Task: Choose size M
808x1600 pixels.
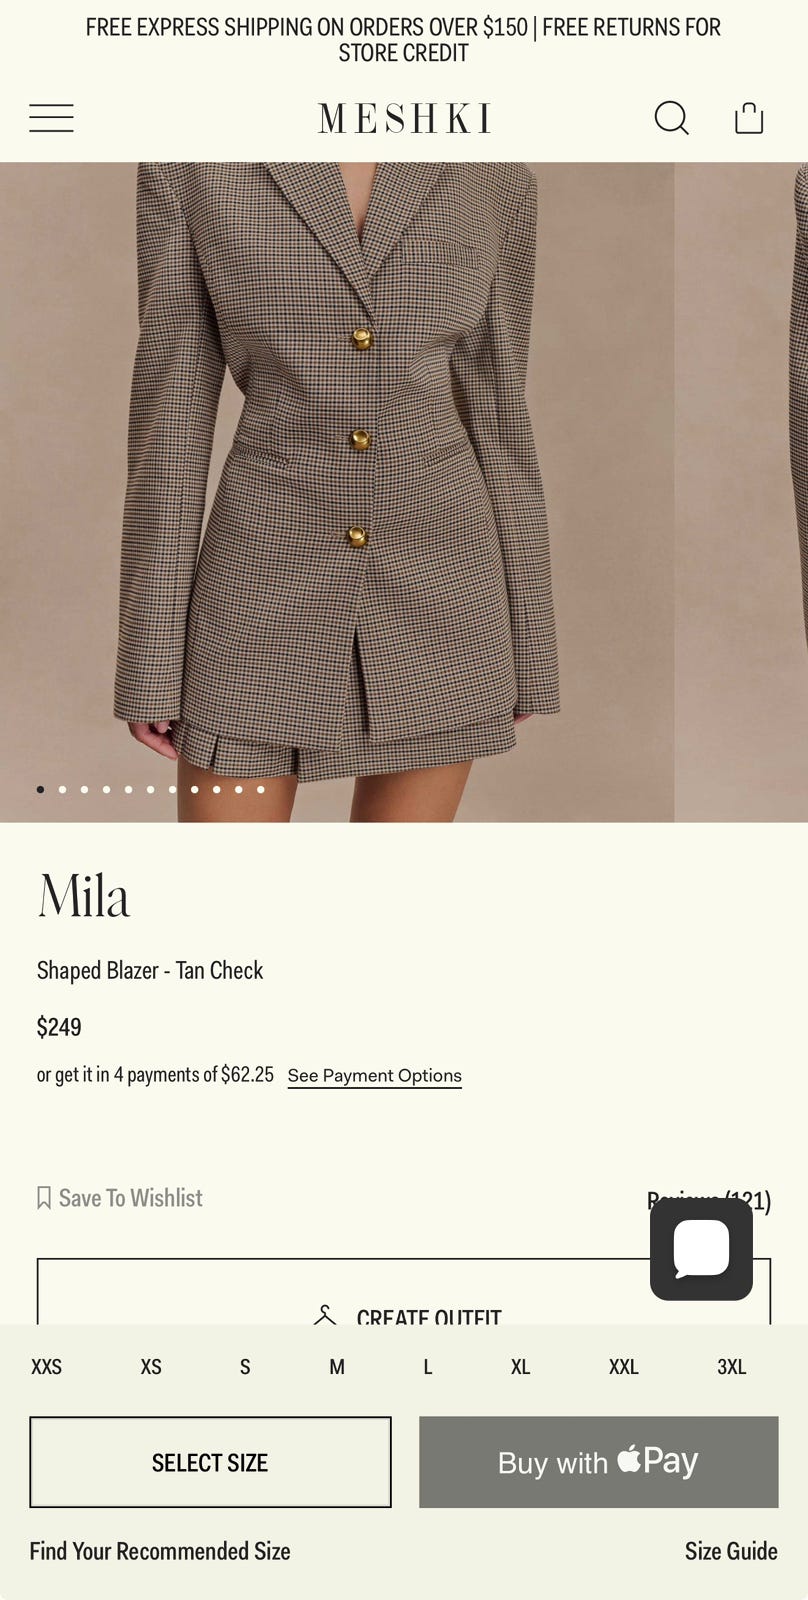Action: tap(337, 1367)
